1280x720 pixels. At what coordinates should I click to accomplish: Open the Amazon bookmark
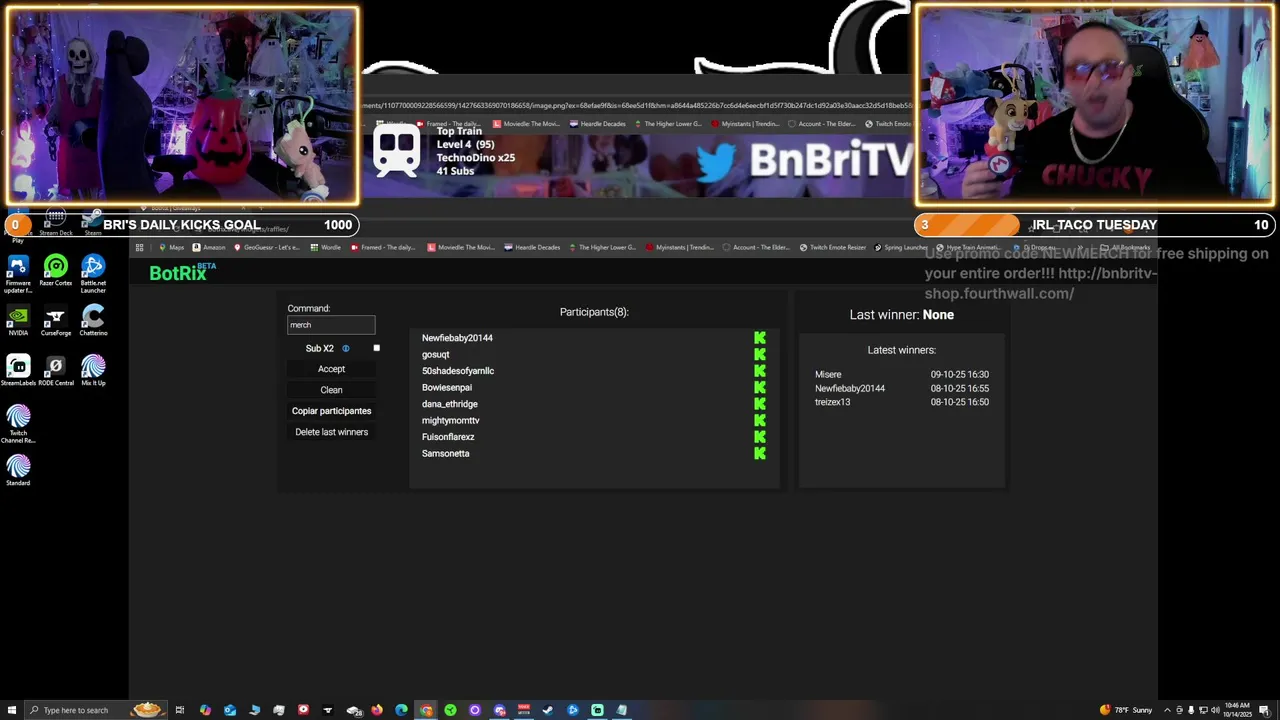209,248
